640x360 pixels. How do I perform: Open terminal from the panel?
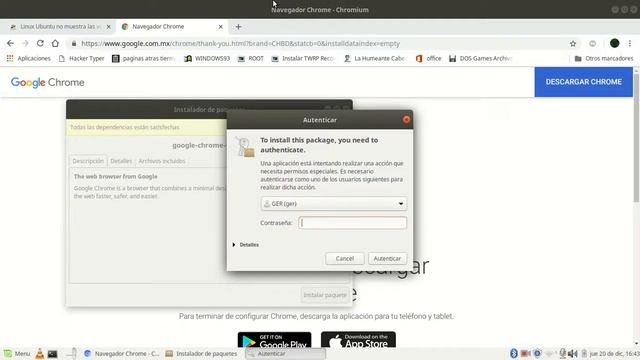coord(53,354)
